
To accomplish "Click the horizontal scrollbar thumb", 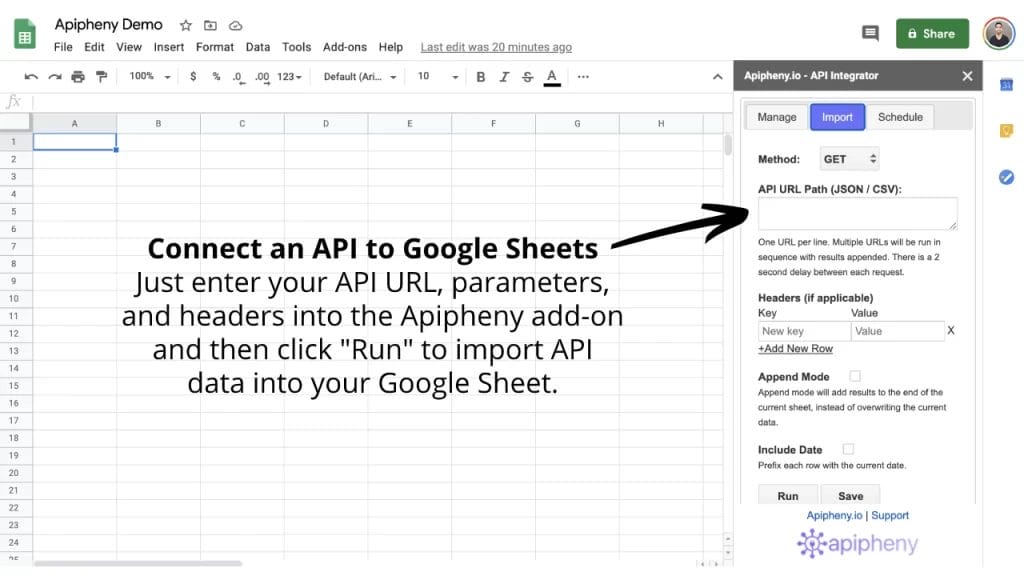I will point(138,563).
